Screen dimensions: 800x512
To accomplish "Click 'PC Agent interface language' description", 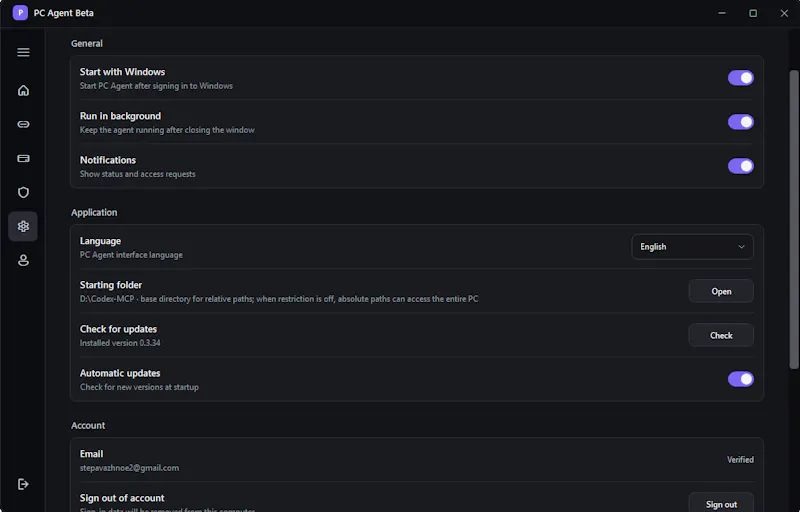I will pos(131,254).
